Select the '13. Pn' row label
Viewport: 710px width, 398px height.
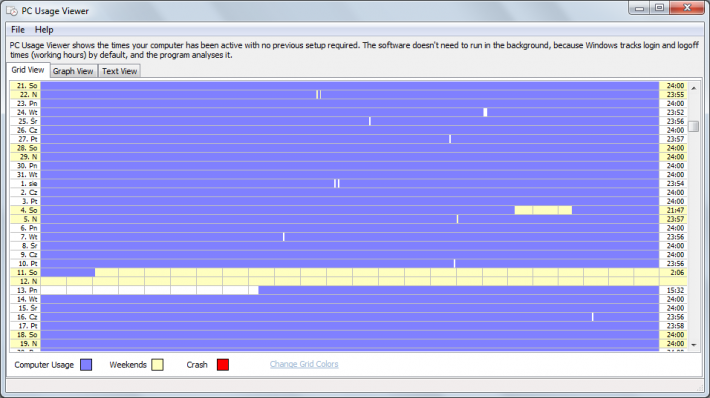(x=25, y=290)
